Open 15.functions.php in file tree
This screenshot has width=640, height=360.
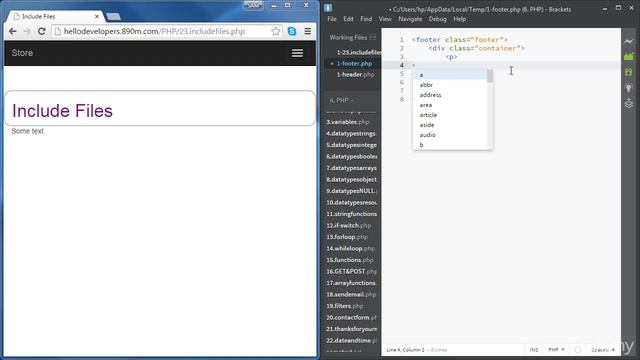pos(349,260)
